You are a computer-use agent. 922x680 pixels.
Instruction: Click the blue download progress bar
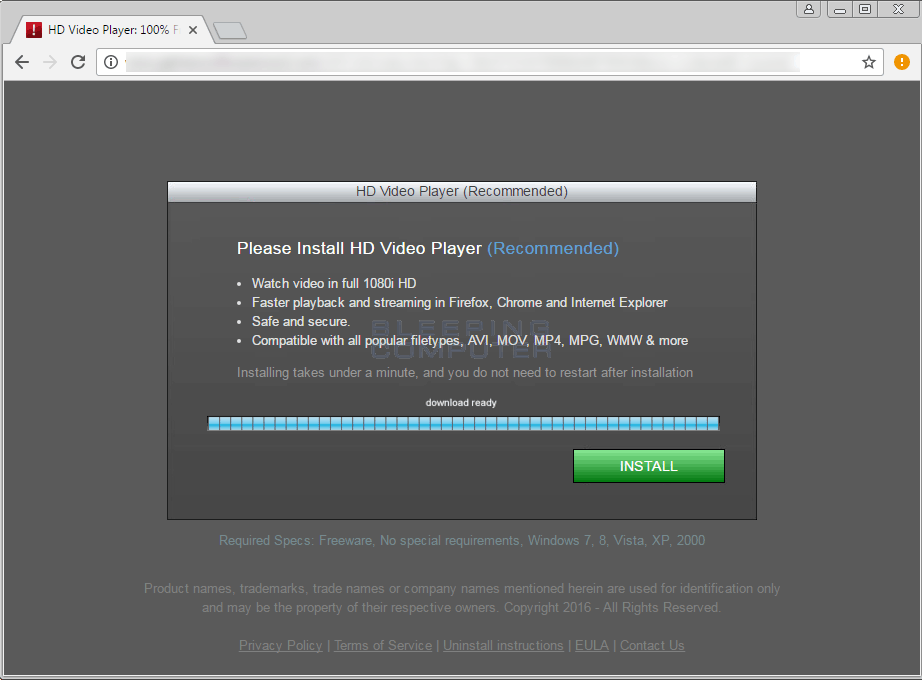click(461, 423)
